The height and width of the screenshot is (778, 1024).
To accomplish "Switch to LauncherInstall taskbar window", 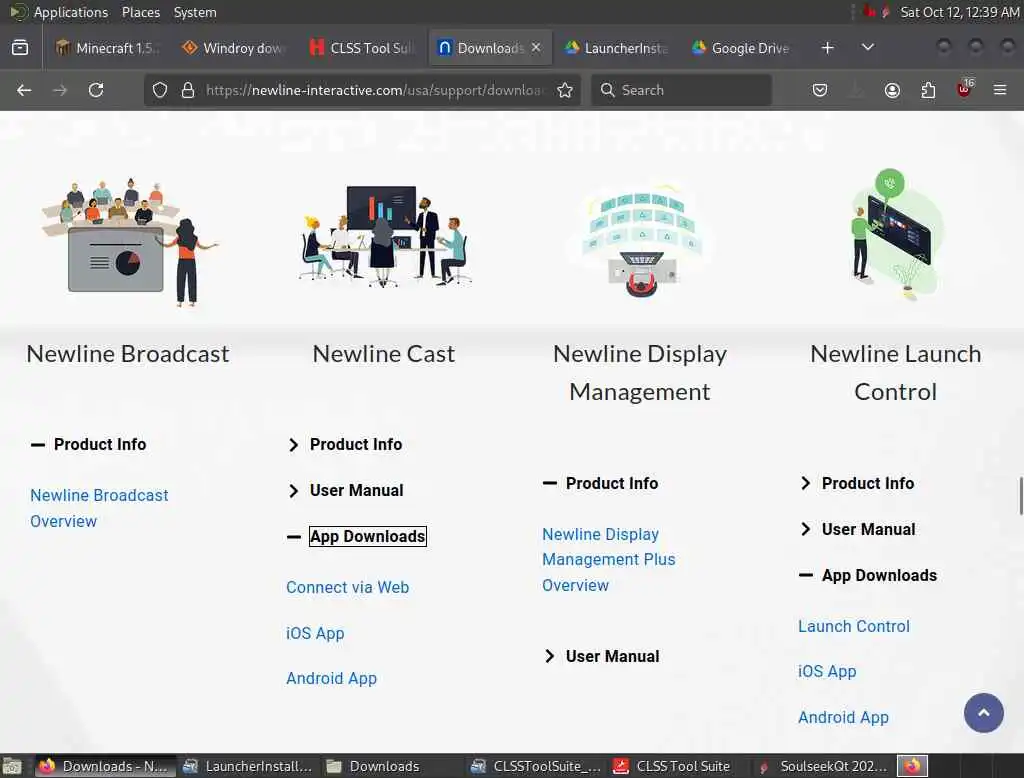I will coord(247,766).
